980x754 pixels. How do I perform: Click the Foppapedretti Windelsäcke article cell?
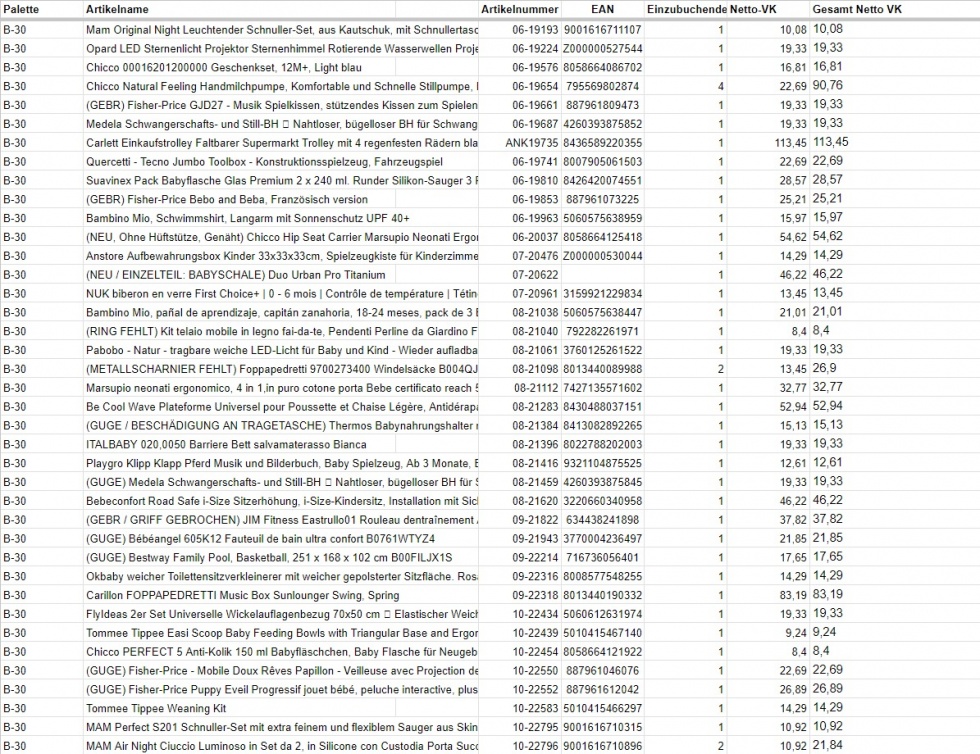click(x=282, y=369)
